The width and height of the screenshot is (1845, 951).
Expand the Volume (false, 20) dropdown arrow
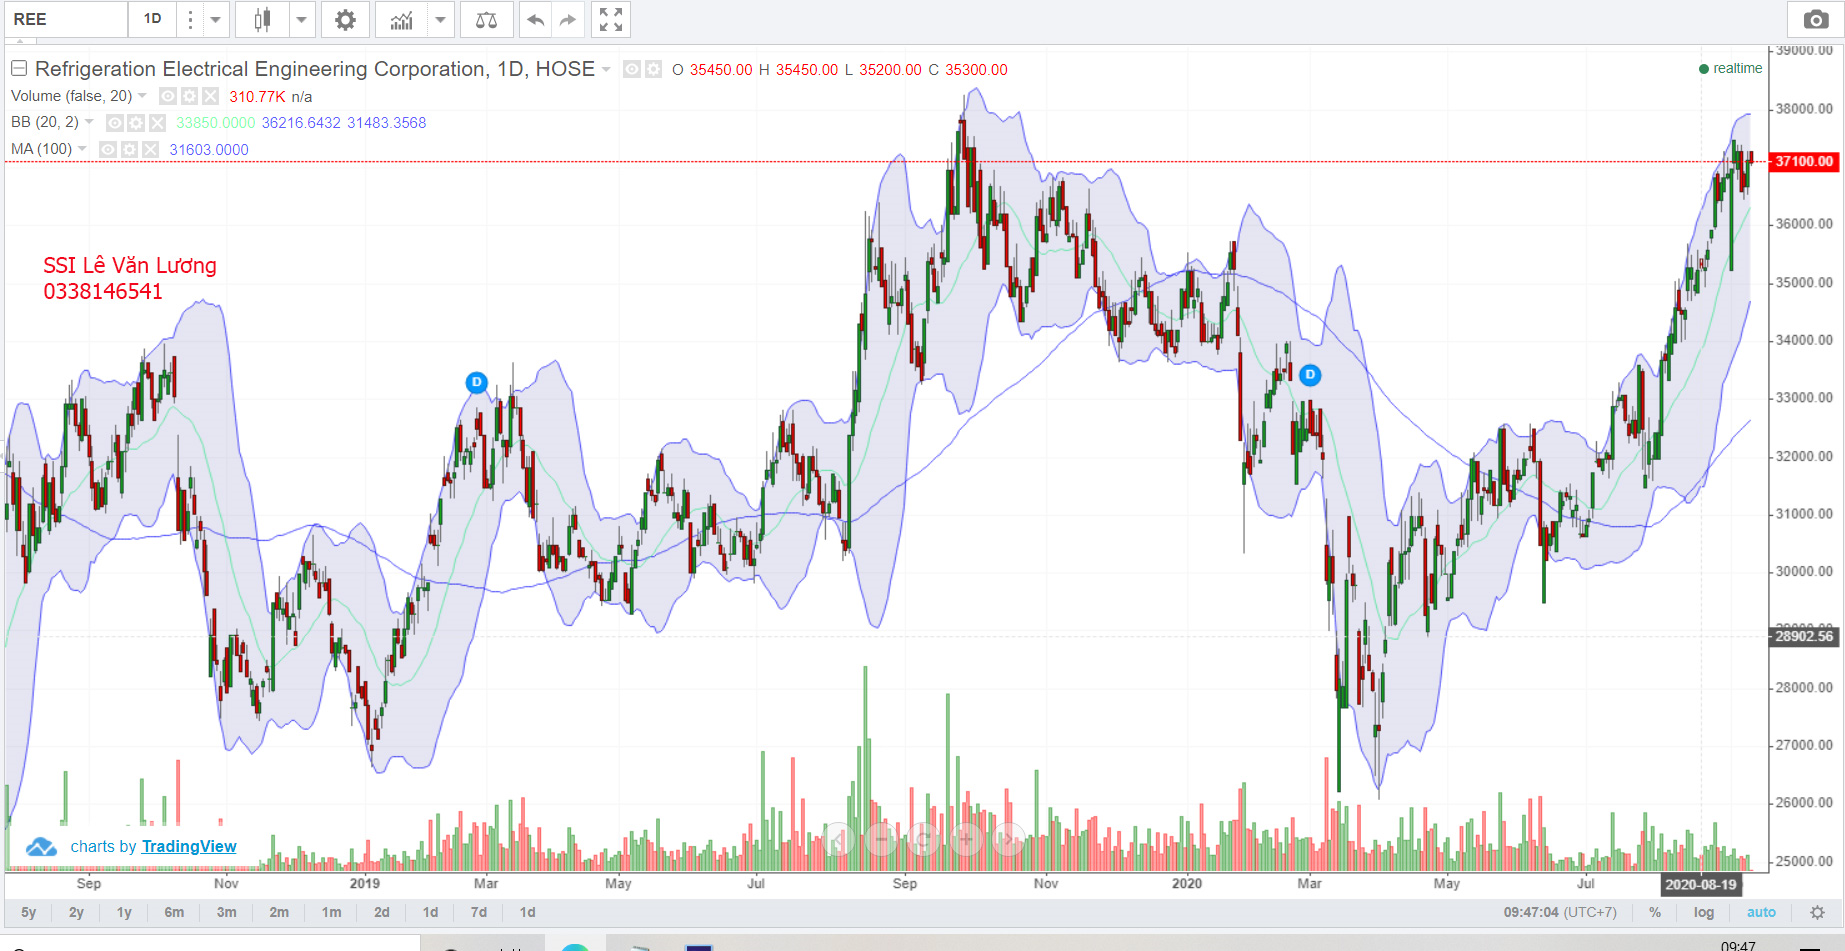coord(142,96)
